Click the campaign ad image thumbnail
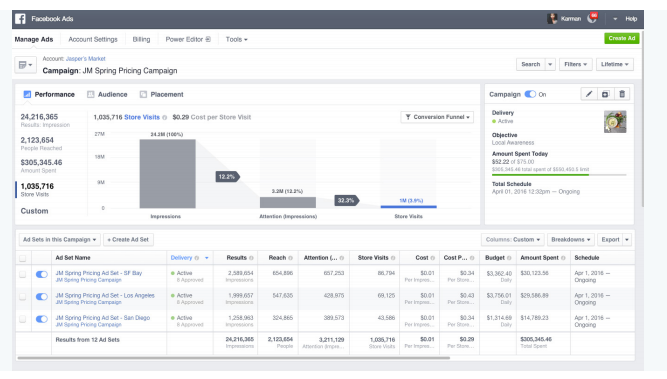 click(x=615, y=122)
